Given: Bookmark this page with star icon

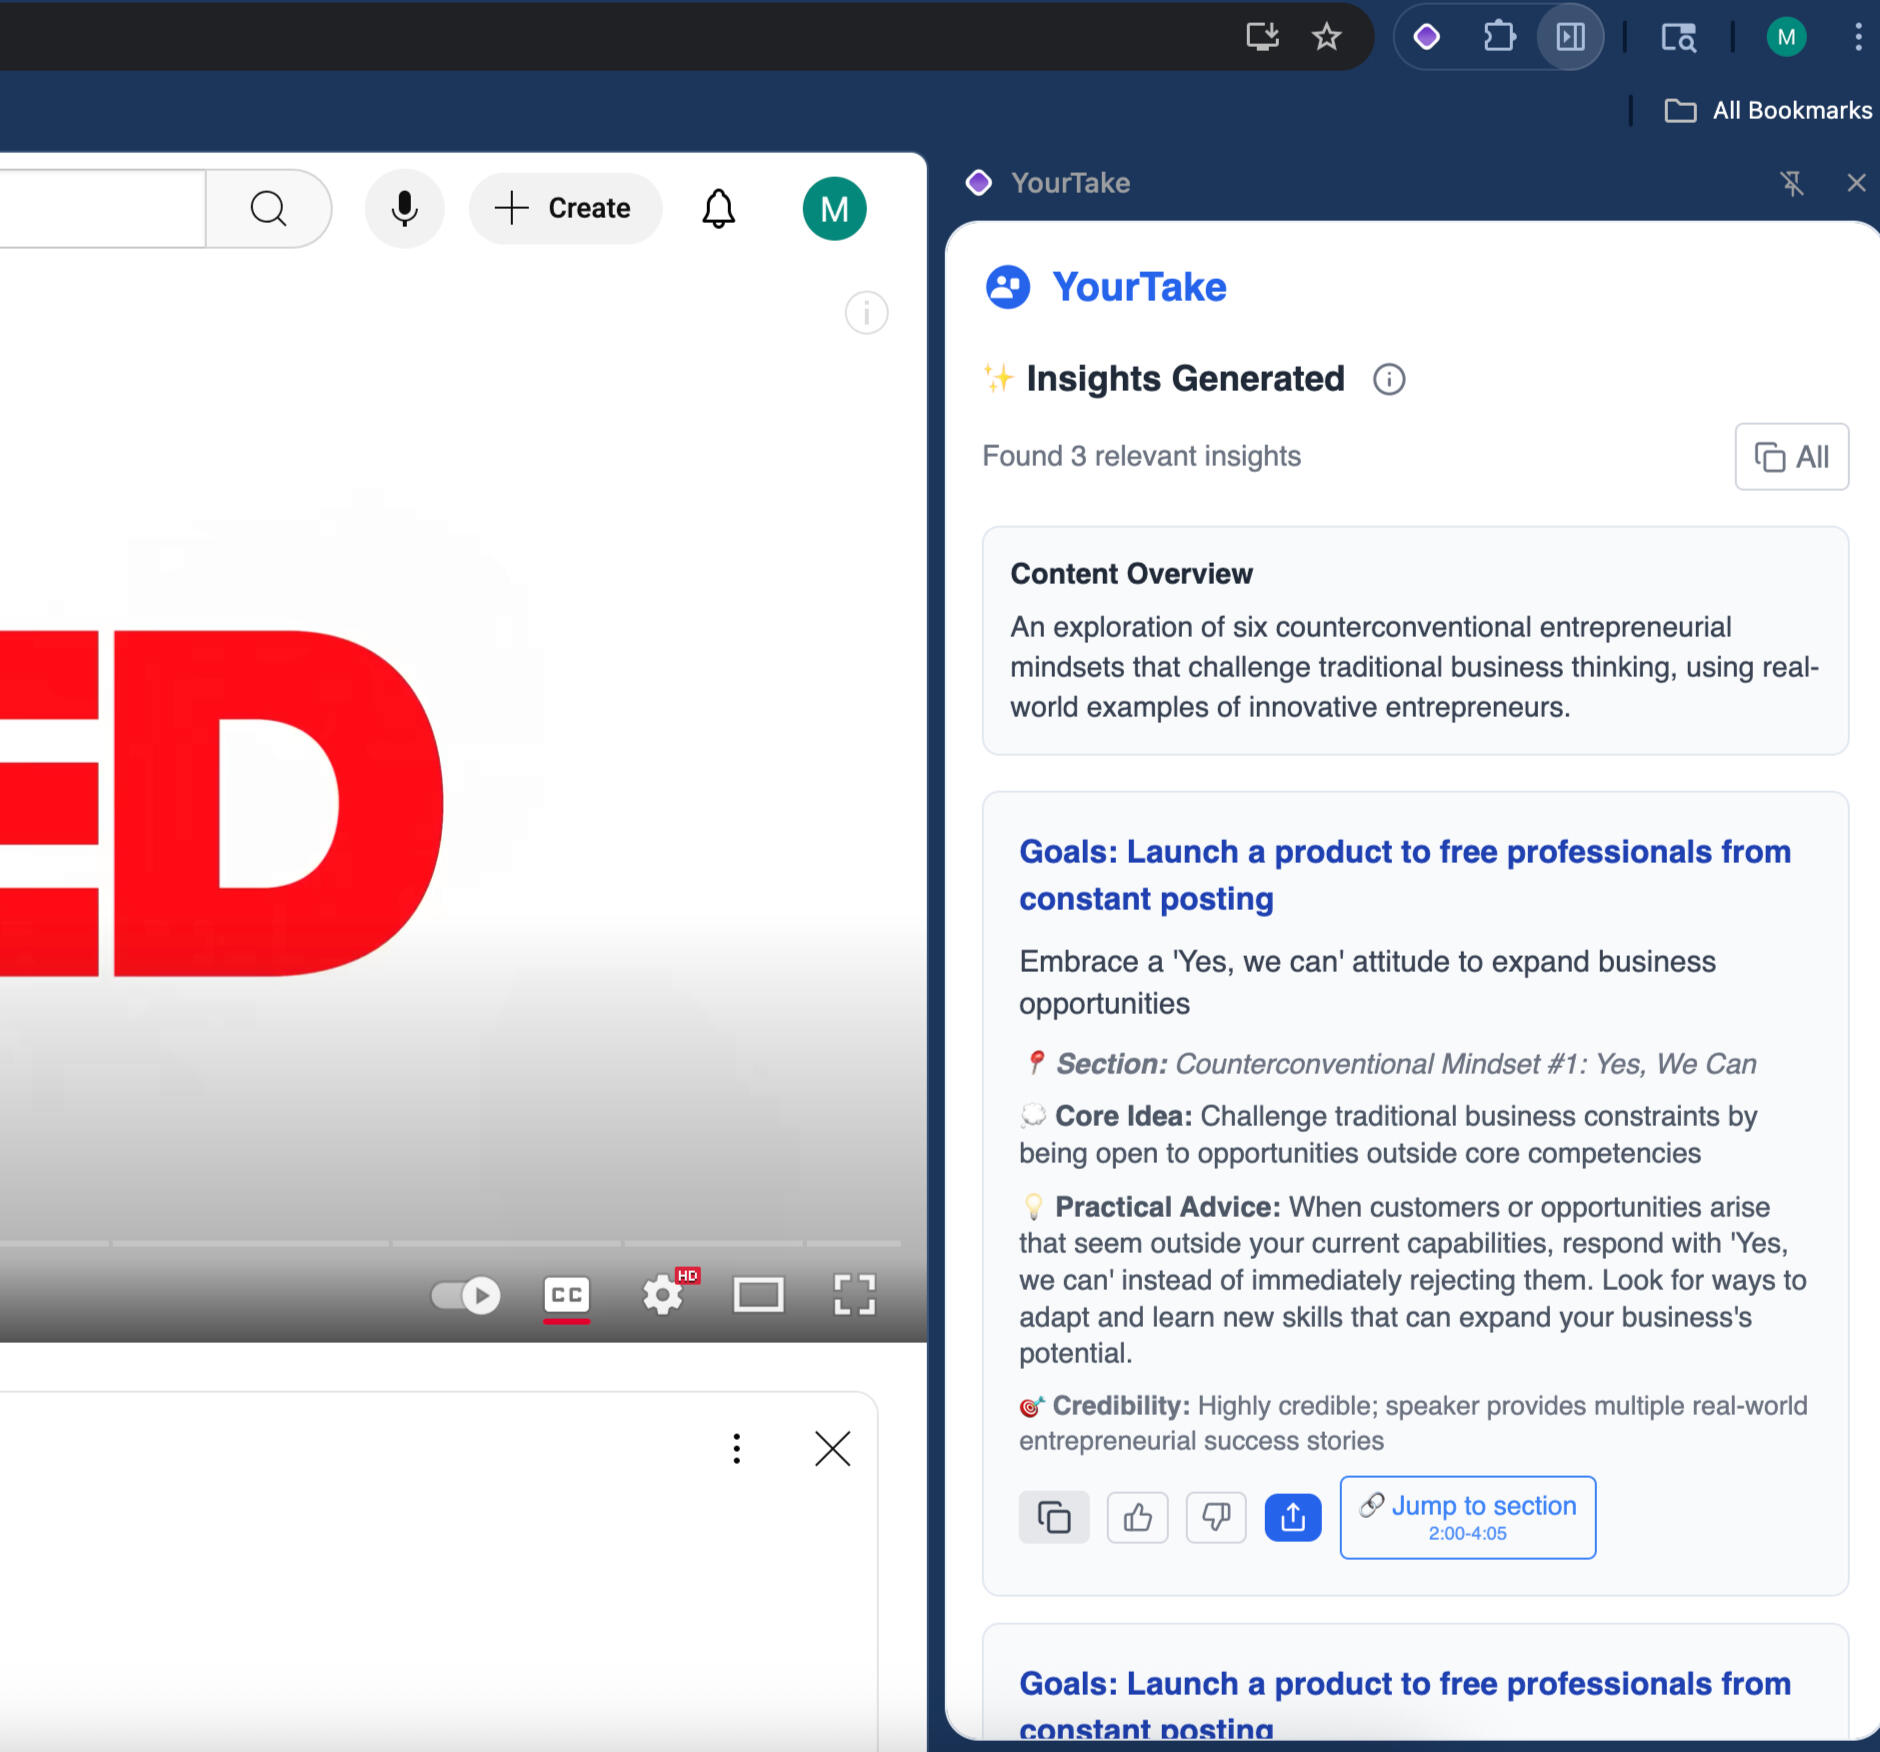Looking at the screenshot, I should pyautogui.click(x=1326, y=37).
